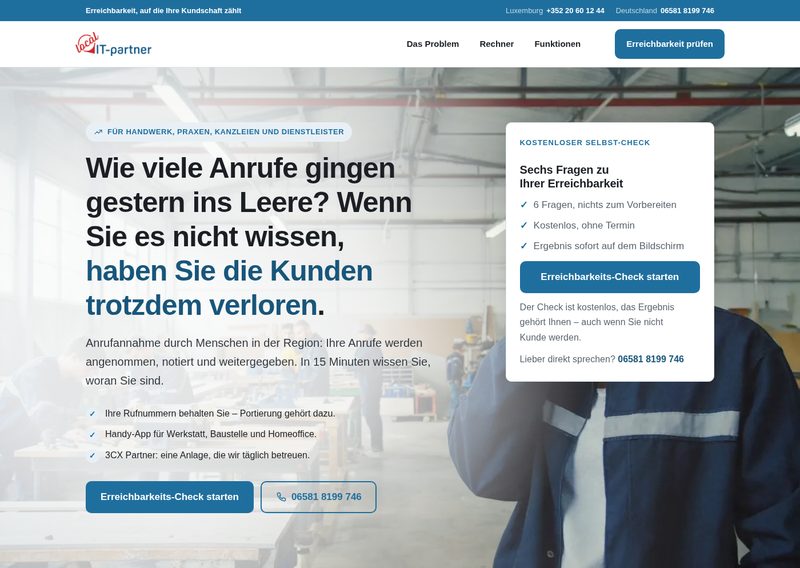This screenshot has width=800, height=568.
Task: Click the trend arrow icon in the badge
Action: (98, 132)
